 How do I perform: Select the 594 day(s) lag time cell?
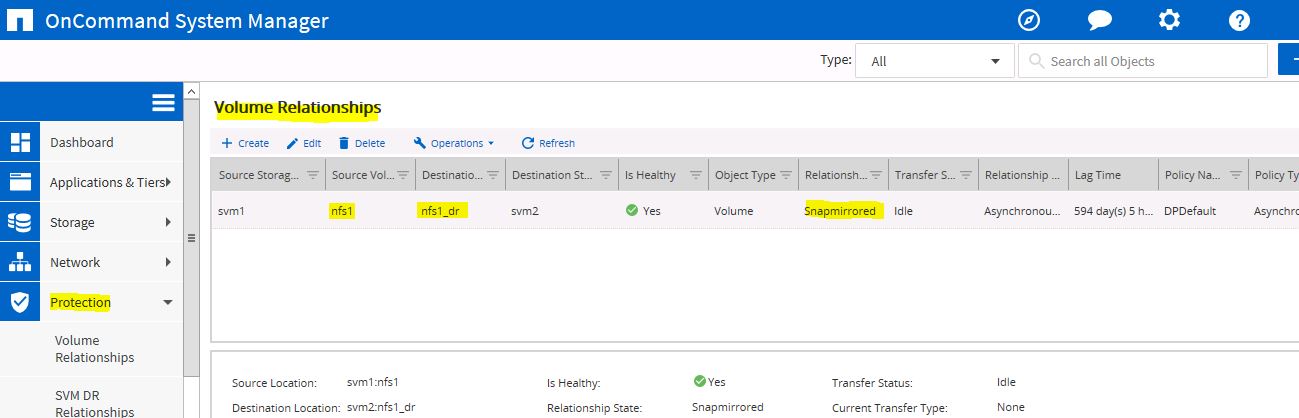(x=1113, y=211)
